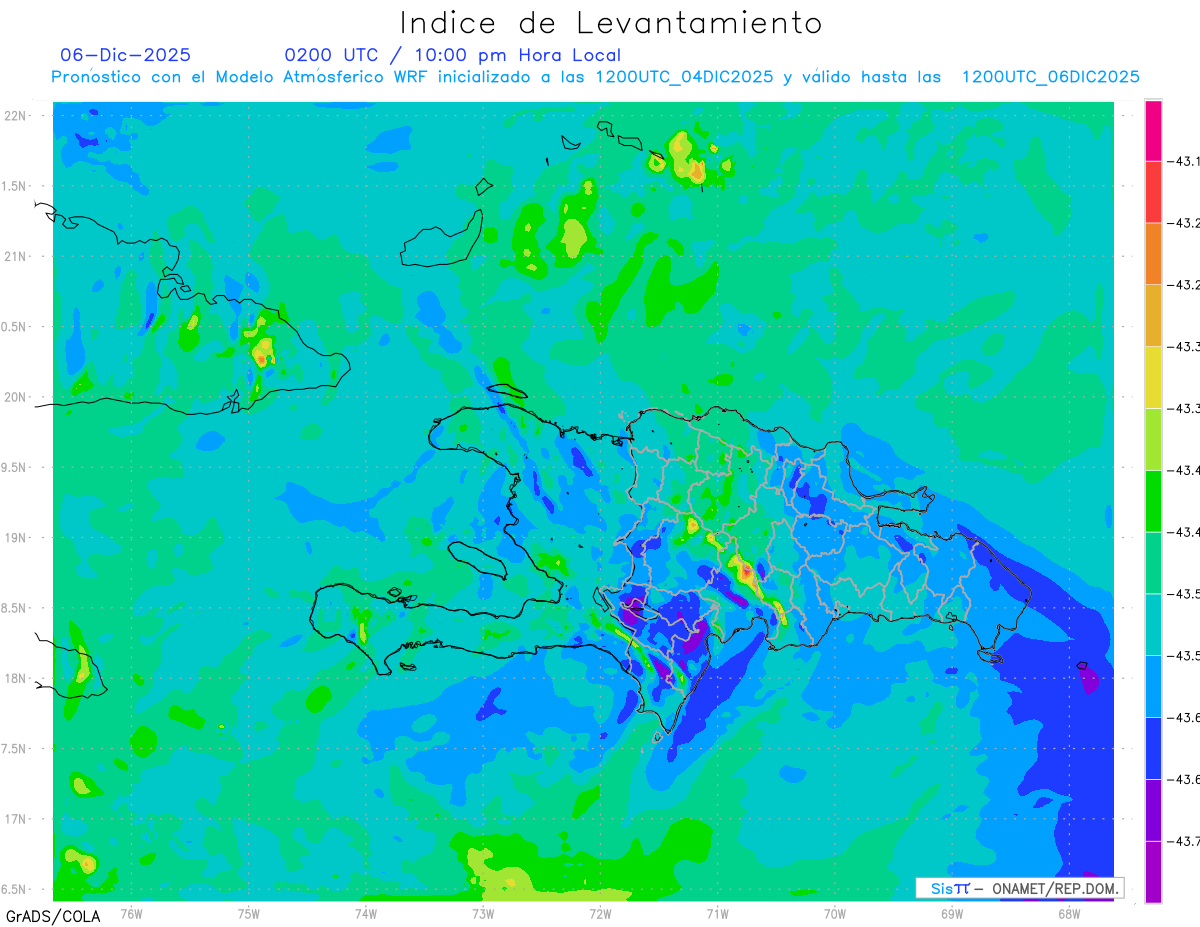
Task: Pick the orange swatch on the colorbar
Action: [x=1153, y=254]
